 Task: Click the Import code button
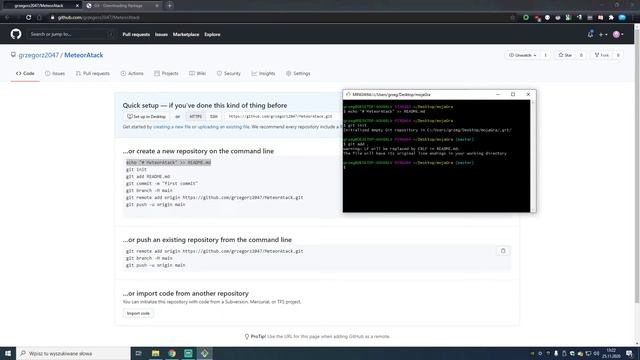pyautogui.click(x=138, y=313)
